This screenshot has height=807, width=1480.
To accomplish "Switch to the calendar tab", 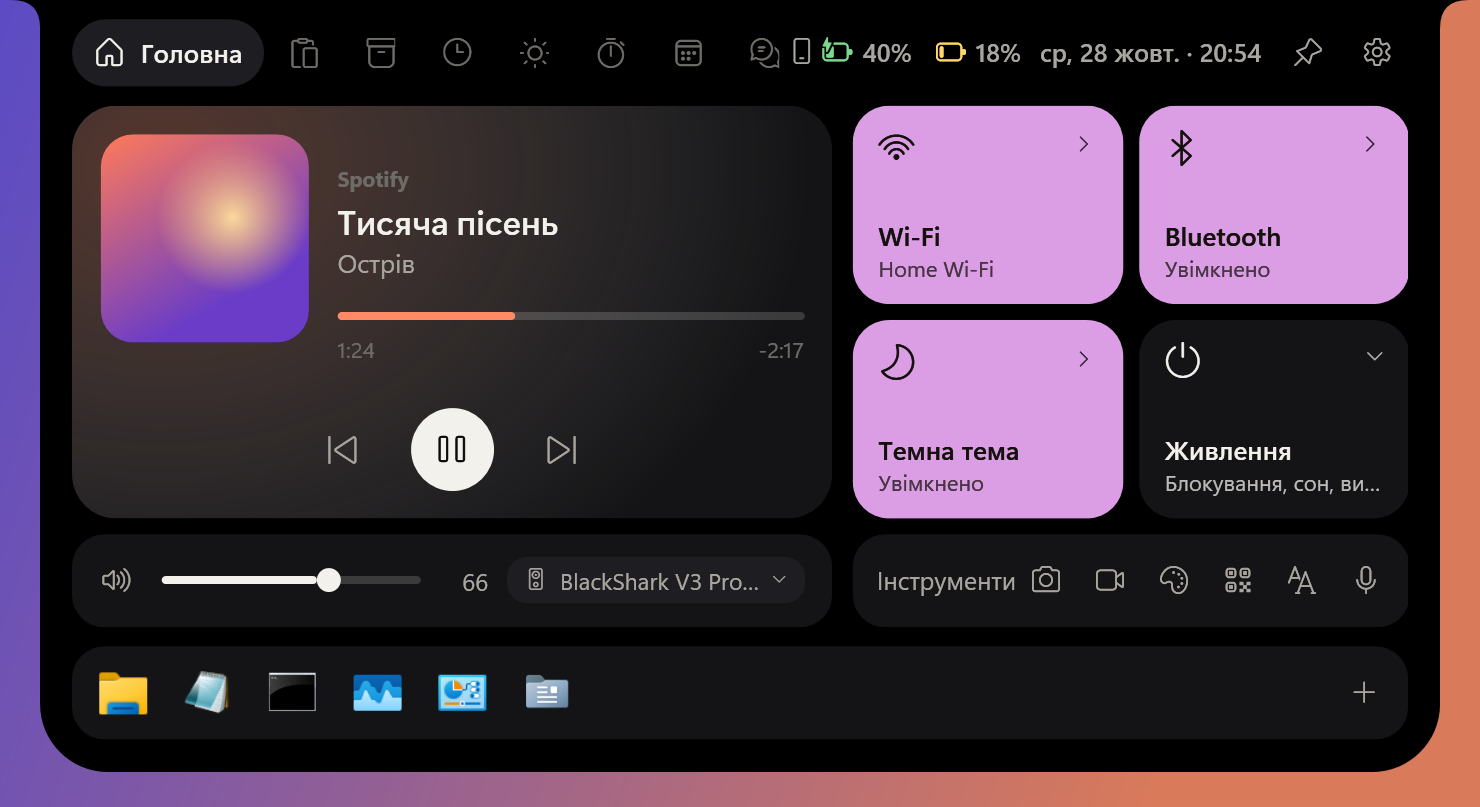I will [x=688, y=53].
